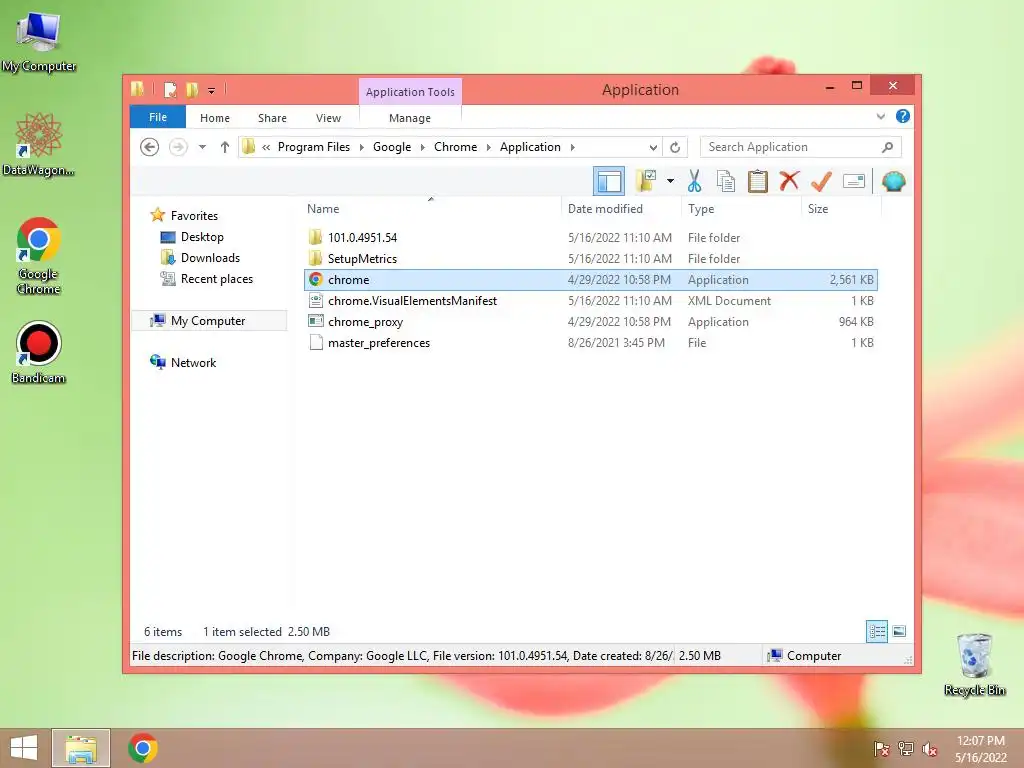The height and width of the screenshot is (768, 1024).
Task: Open the recent locations dropdown
Action: [202, 147]
